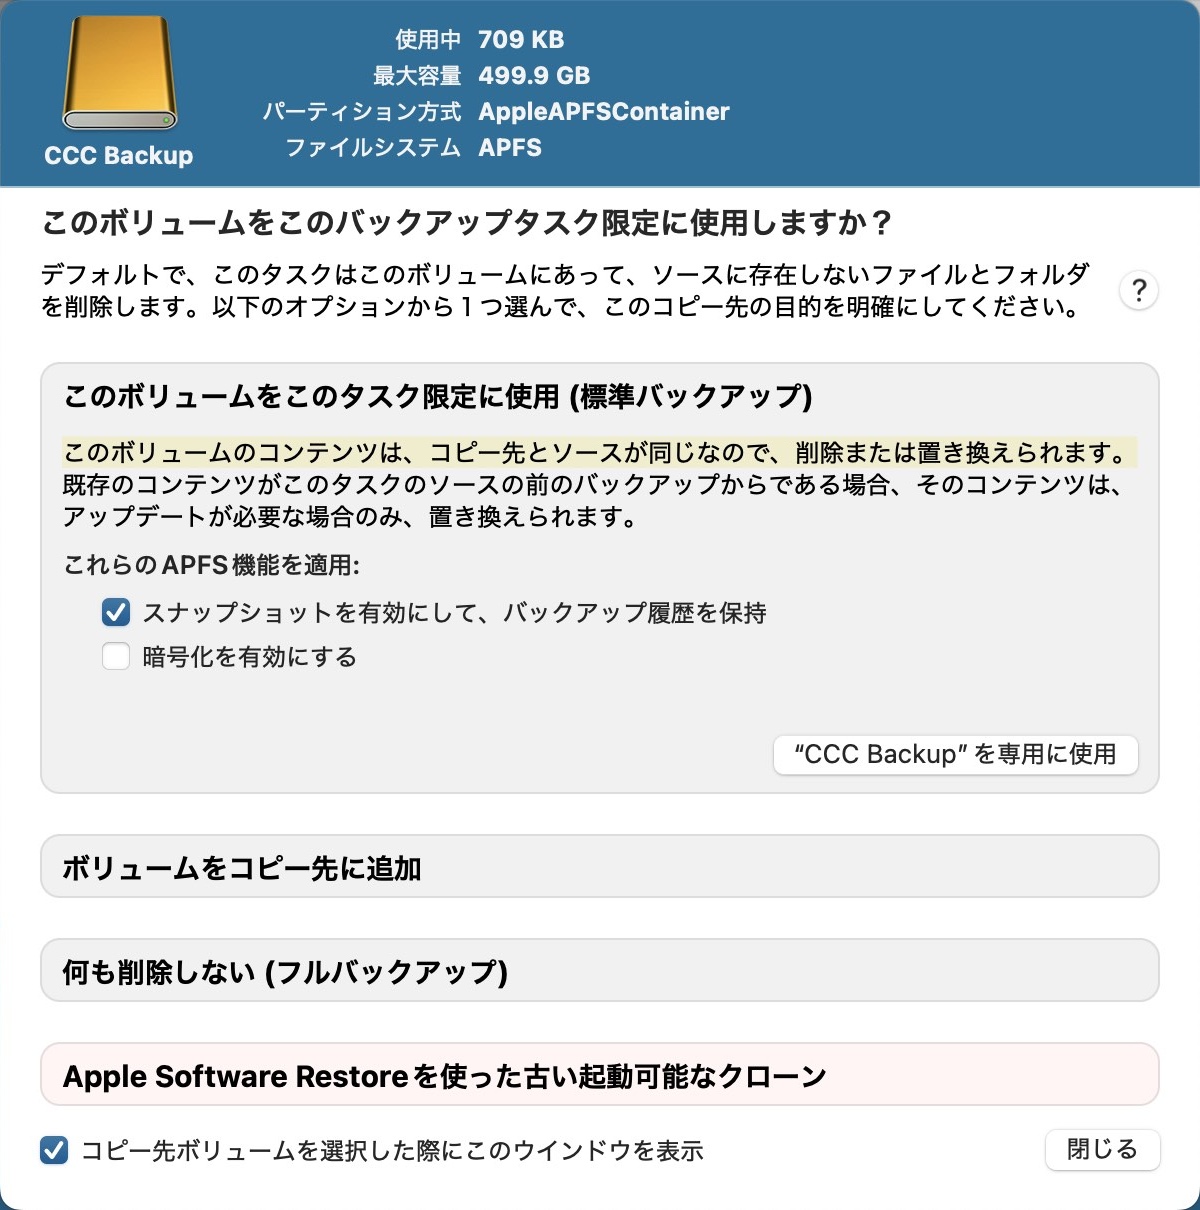Toggle コピー先ボリュームを選択した際にこのウインドウを表示 checkbox

54,1150
